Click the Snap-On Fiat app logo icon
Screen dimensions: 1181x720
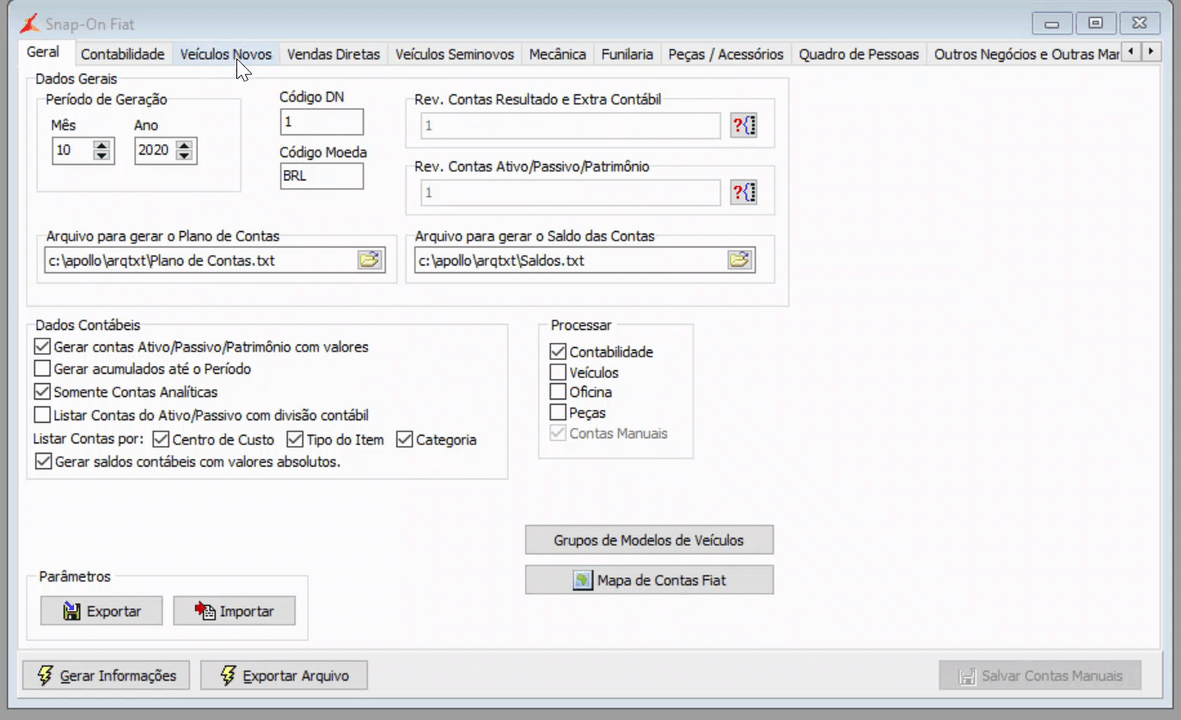[x=29, y=23]
